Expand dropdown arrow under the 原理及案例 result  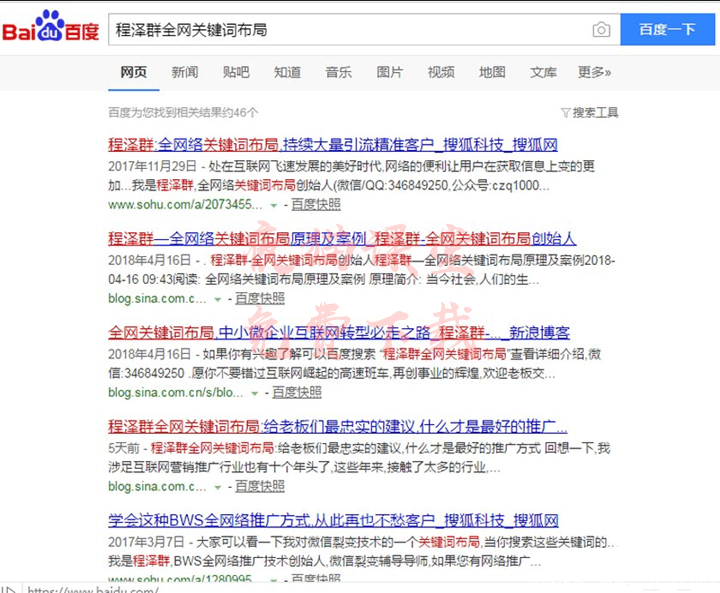[218, 300]
